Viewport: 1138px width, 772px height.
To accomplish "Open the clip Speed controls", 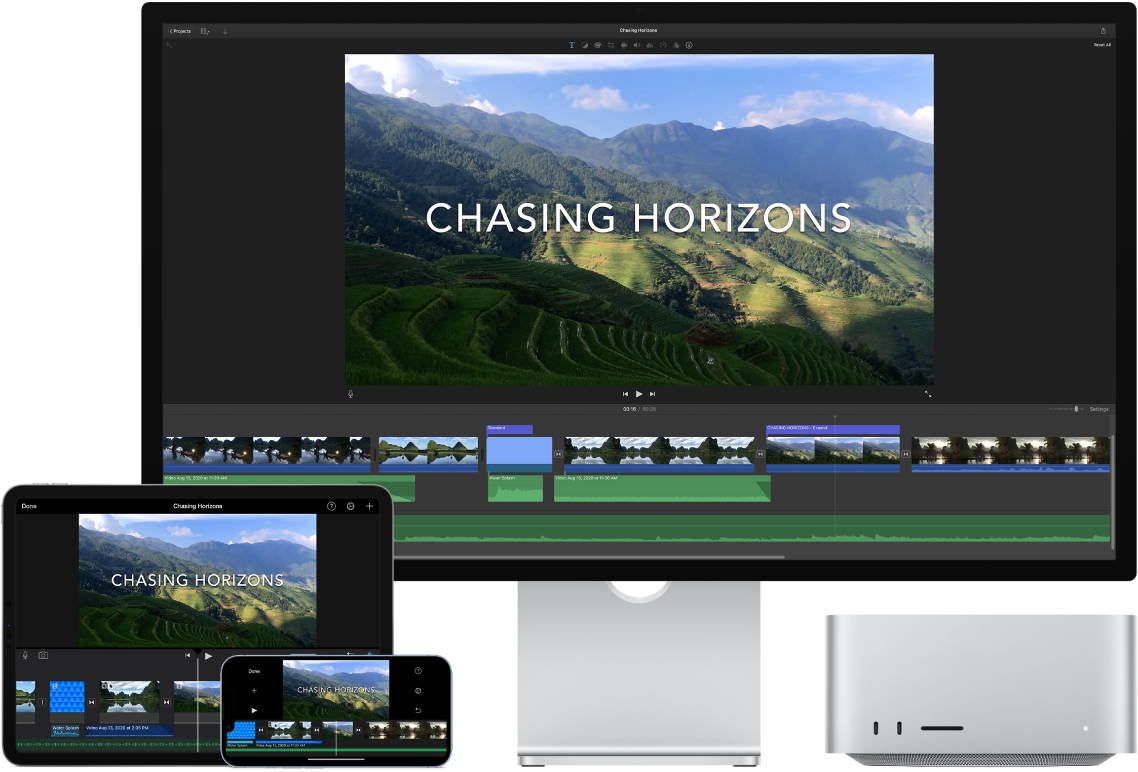I will click(x=663, y=45).
